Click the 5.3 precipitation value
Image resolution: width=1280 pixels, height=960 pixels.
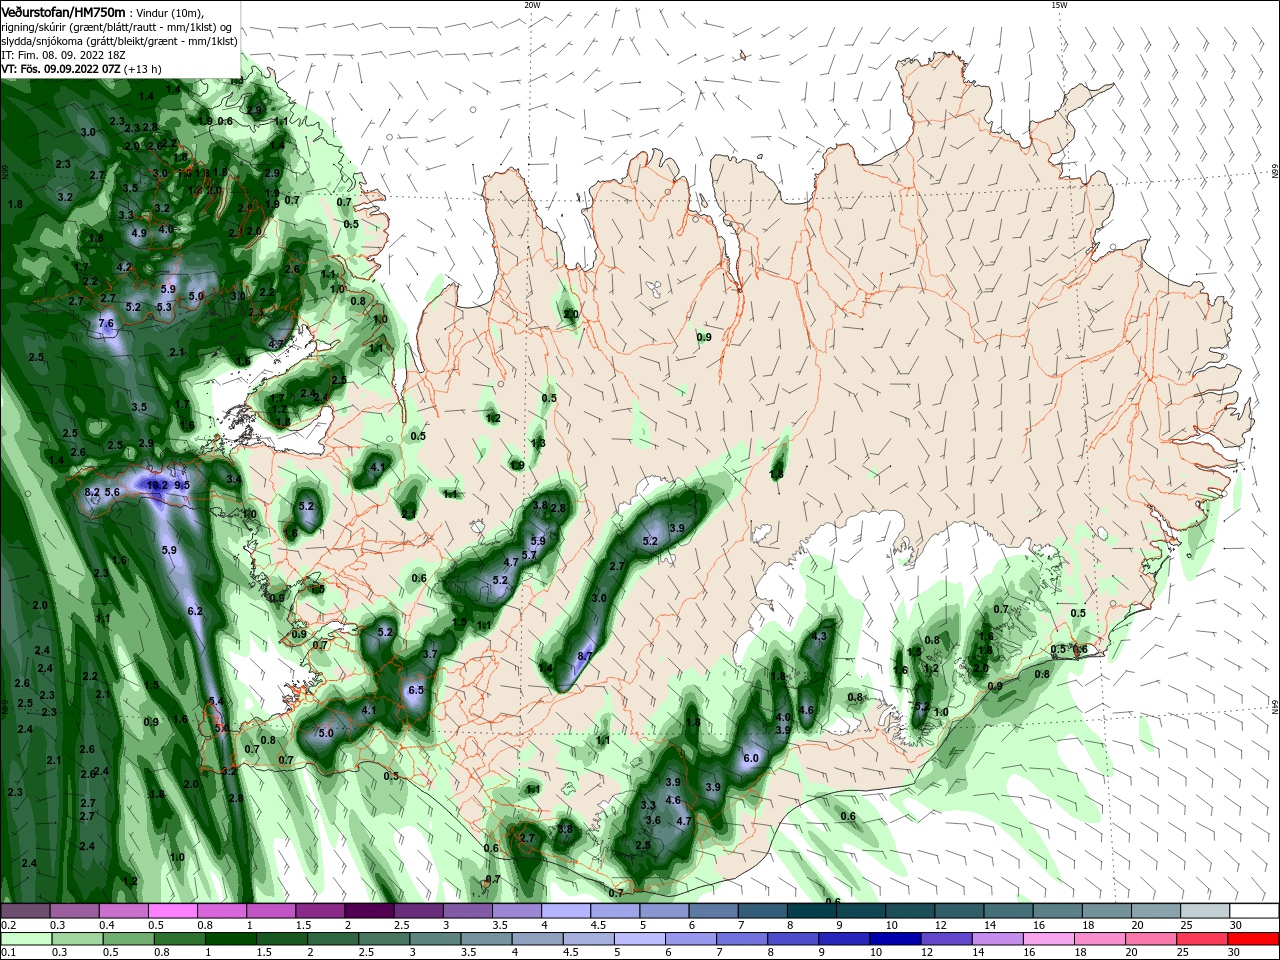(165, 307)
